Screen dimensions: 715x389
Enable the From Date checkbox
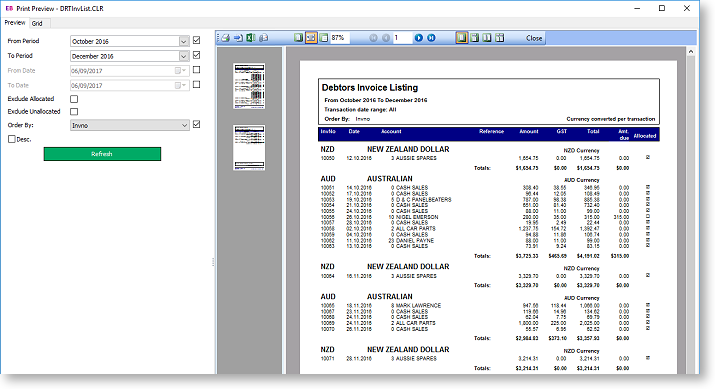197,70
